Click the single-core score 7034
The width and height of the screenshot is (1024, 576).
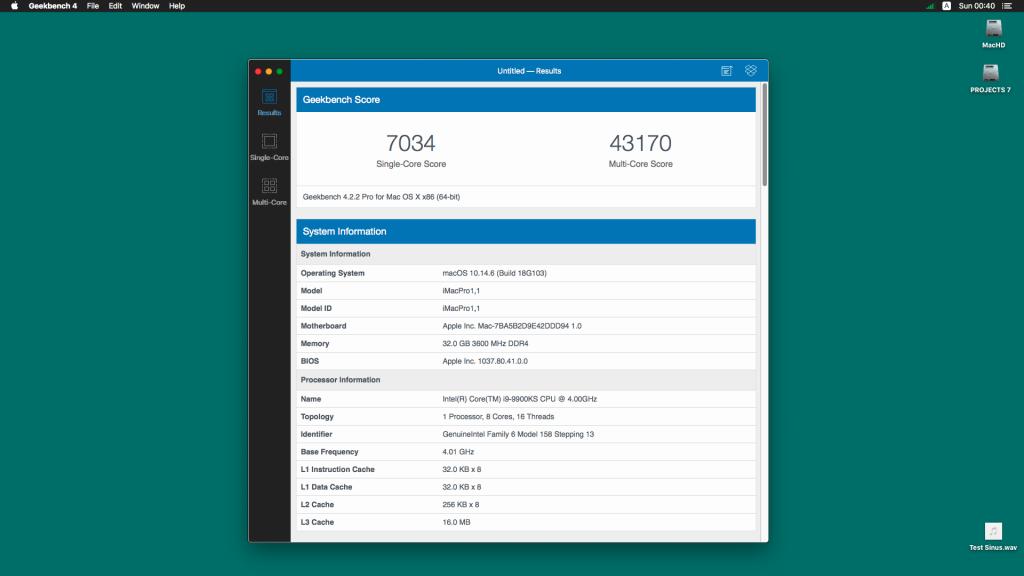[x=411, y=143]
